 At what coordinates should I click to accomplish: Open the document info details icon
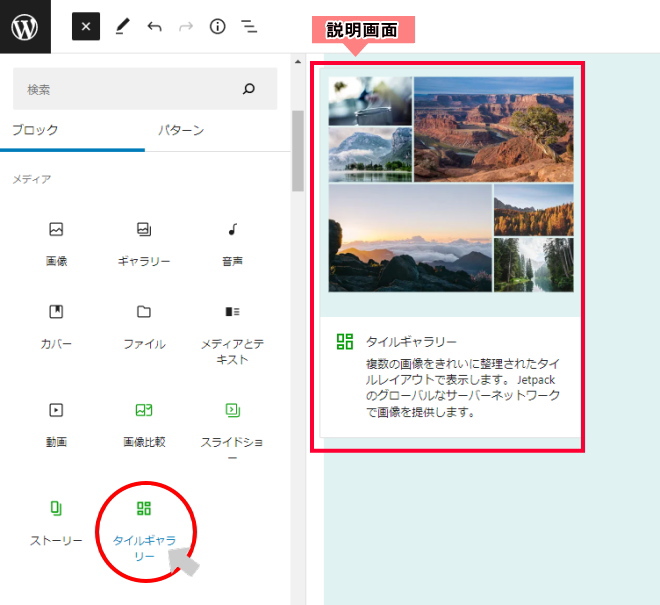coord(218,27)
